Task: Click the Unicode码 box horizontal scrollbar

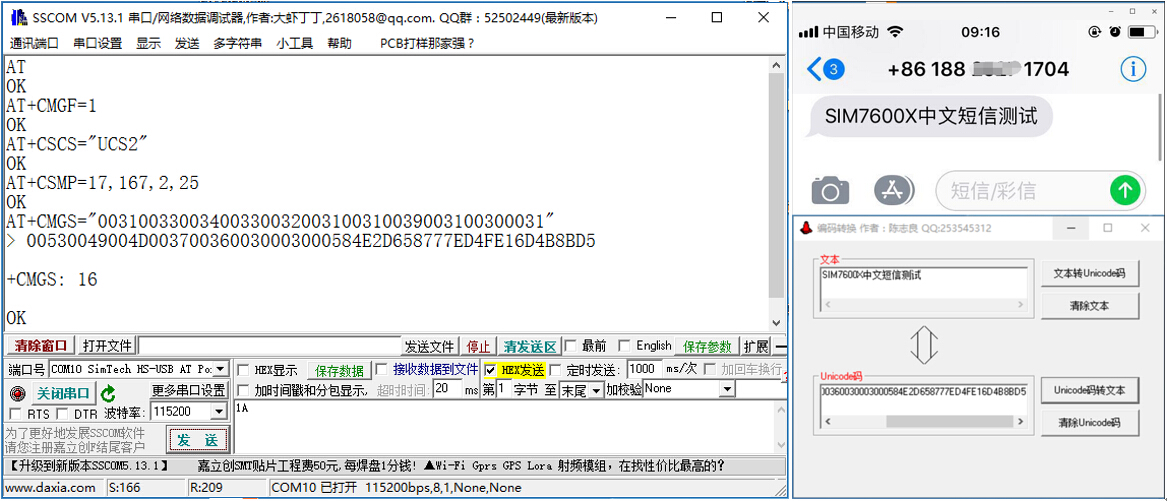Action: (x=924, y=422)
